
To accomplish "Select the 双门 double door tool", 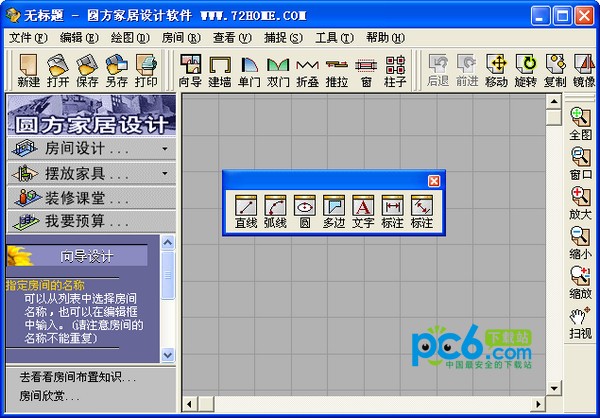I will pyautogui.click(x=278, y=70).
